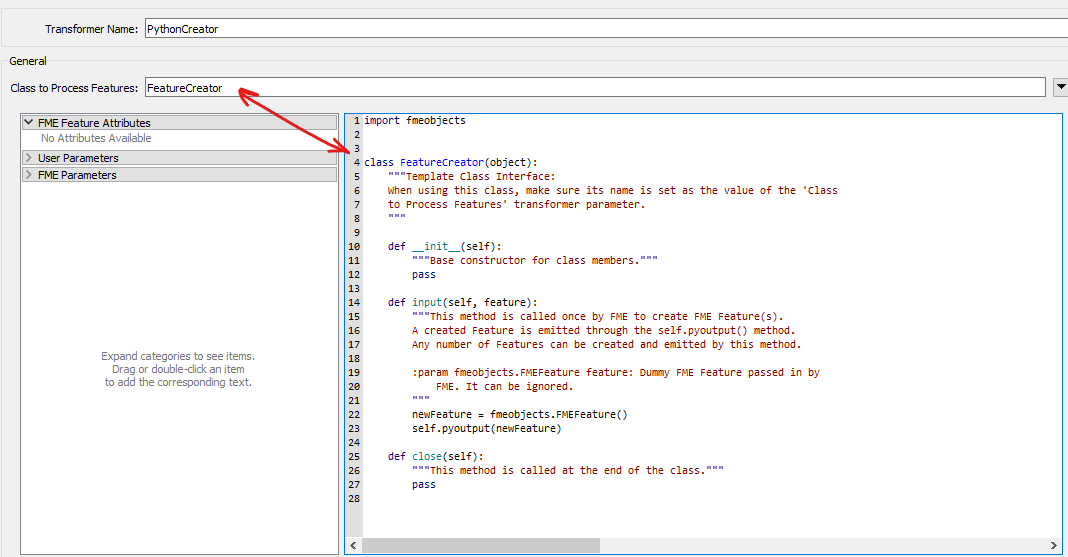Click the Base constructor docstring line

535,260
